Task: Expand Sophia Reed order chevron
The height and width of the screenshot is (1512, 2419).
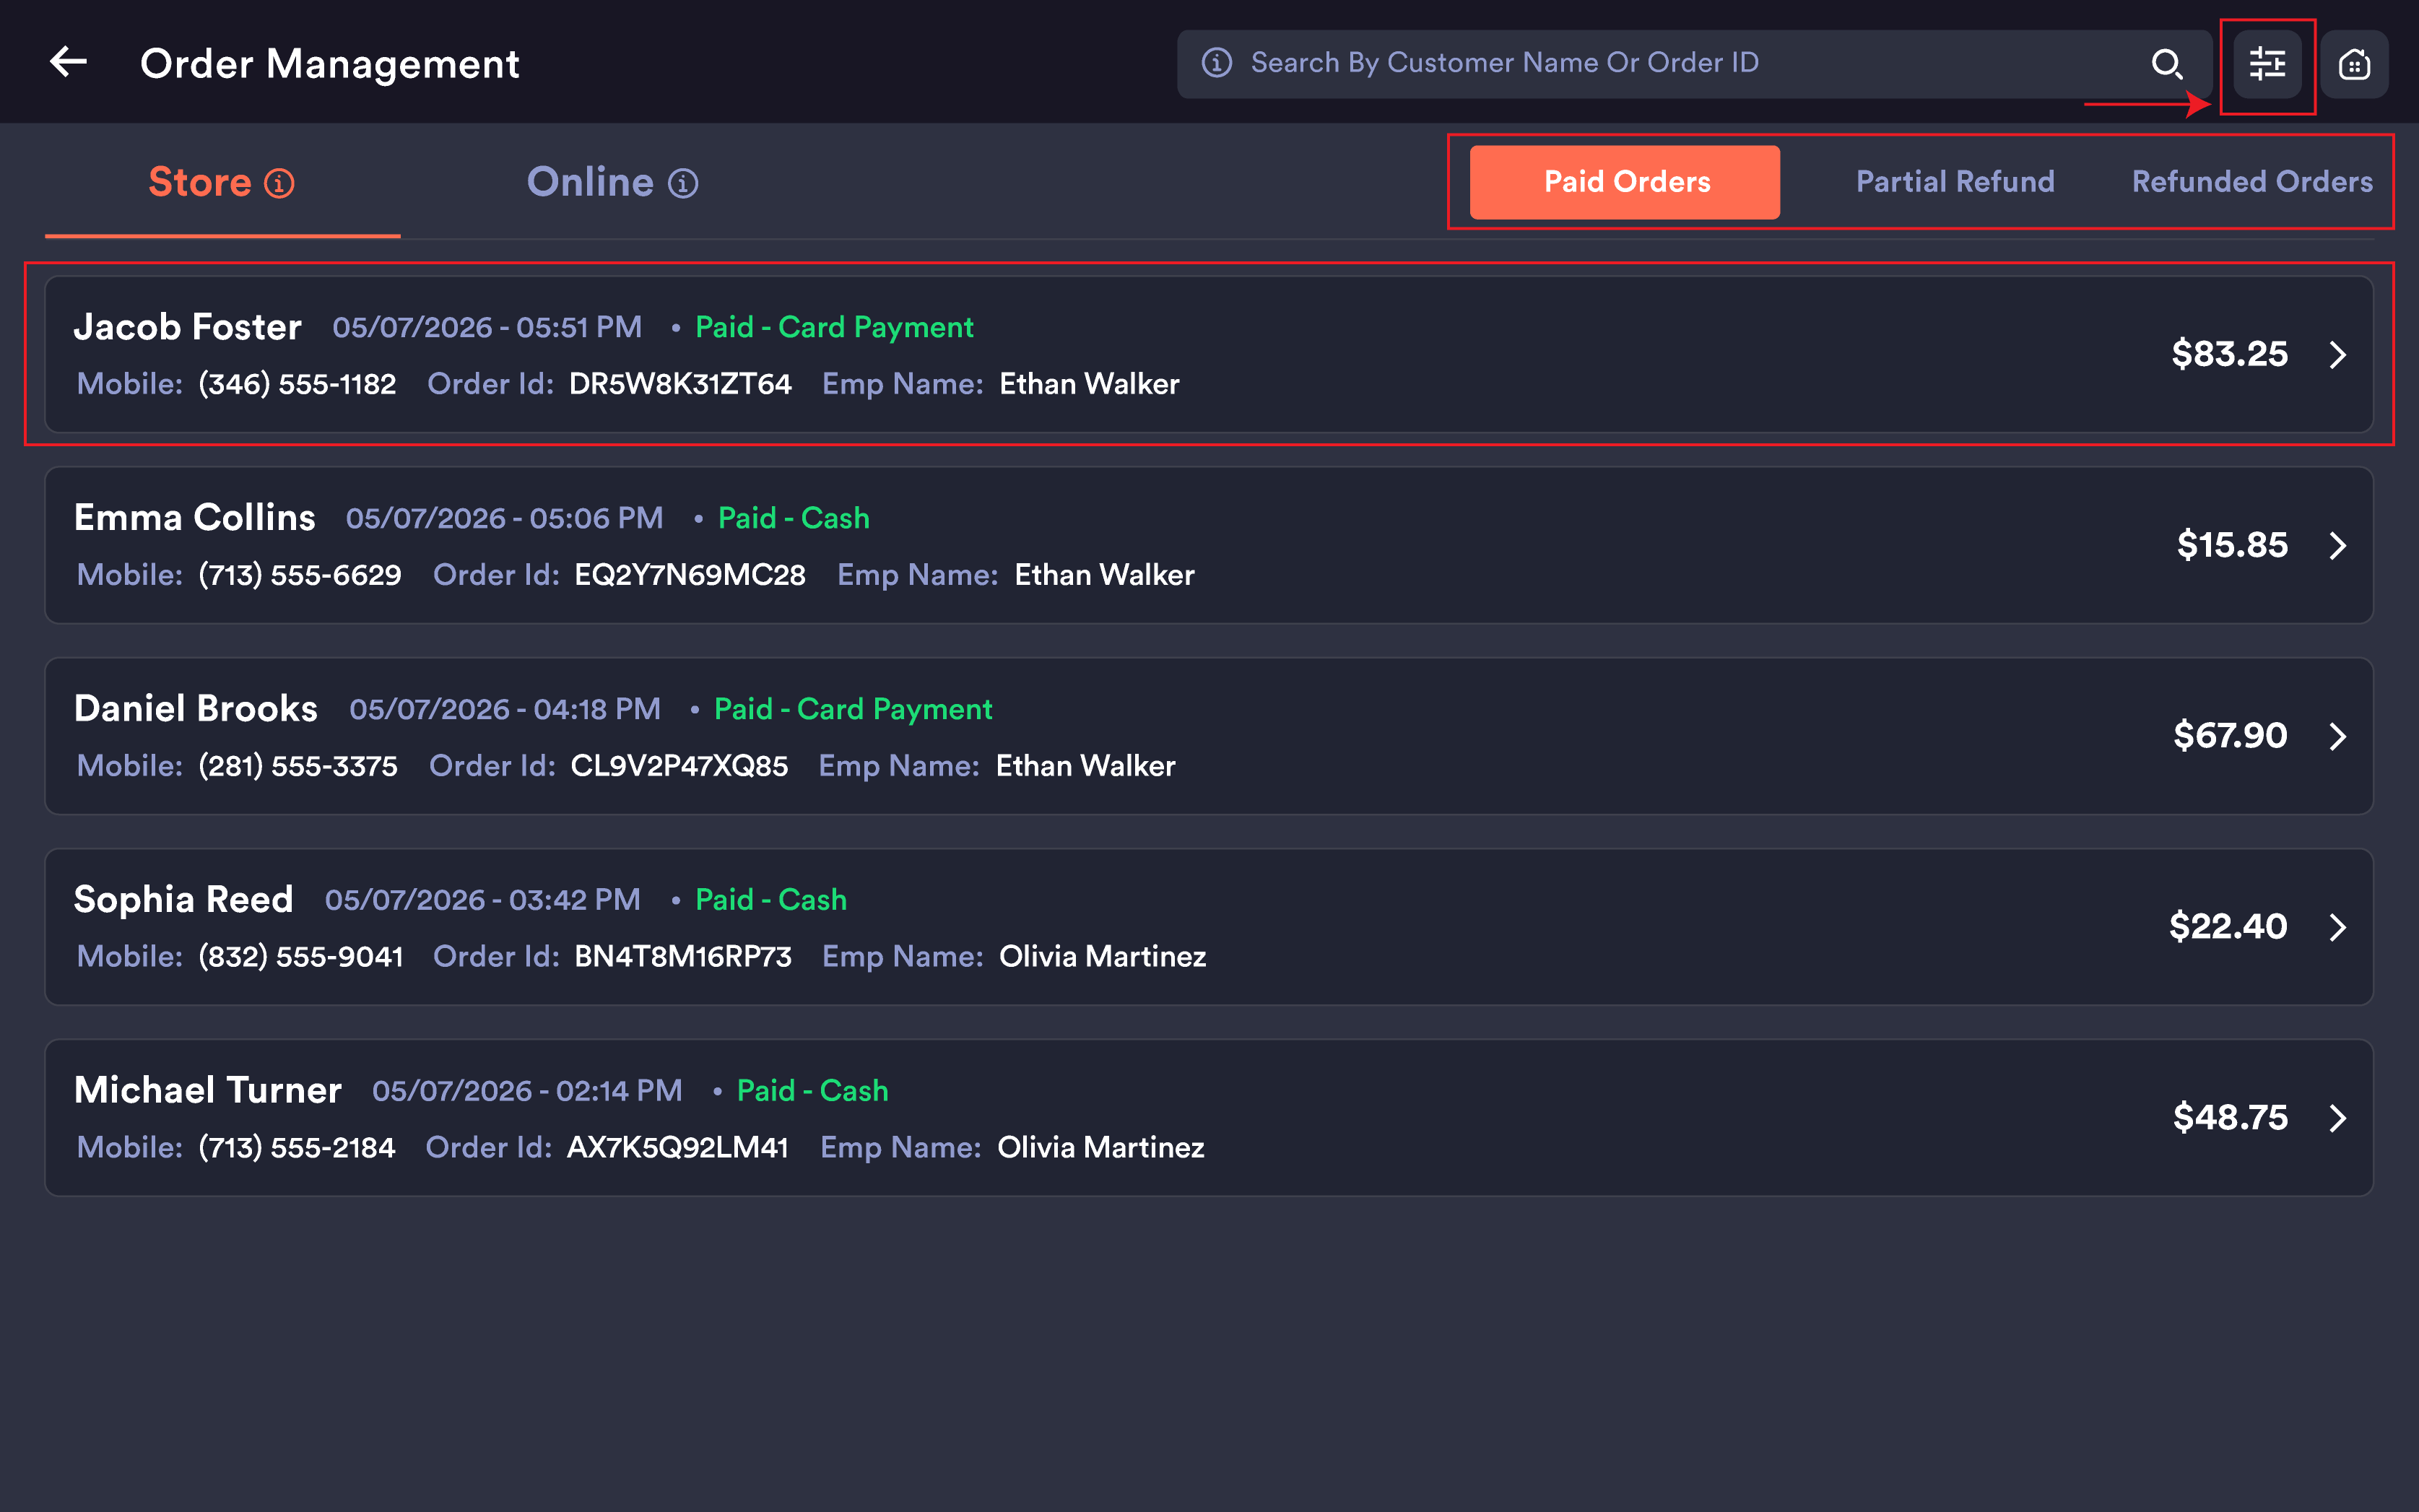Action: 2337,927
